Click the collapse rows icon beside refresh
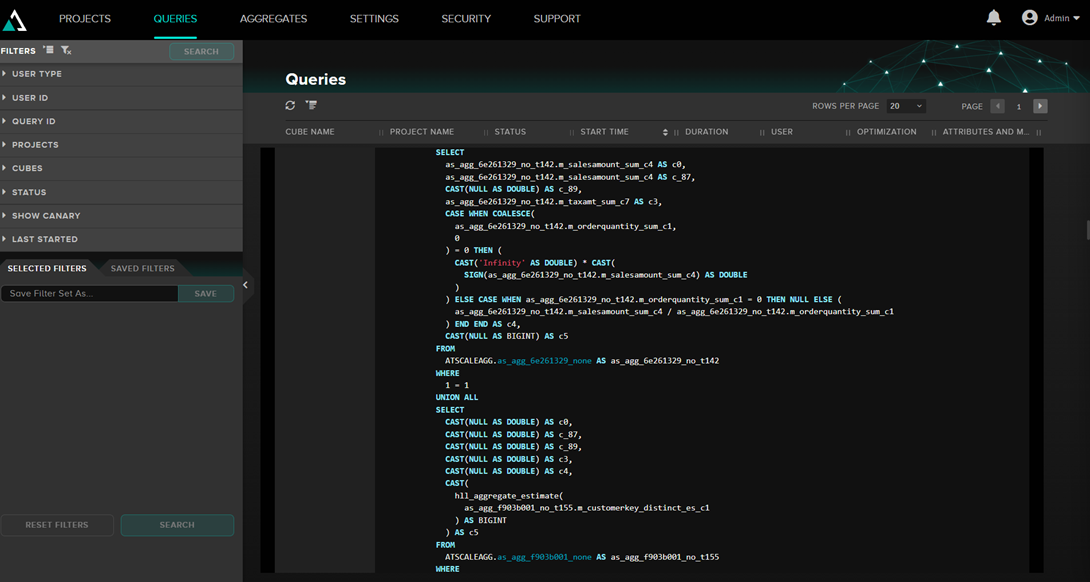This screenshot has height=582, width=1090. pos(311,105)
